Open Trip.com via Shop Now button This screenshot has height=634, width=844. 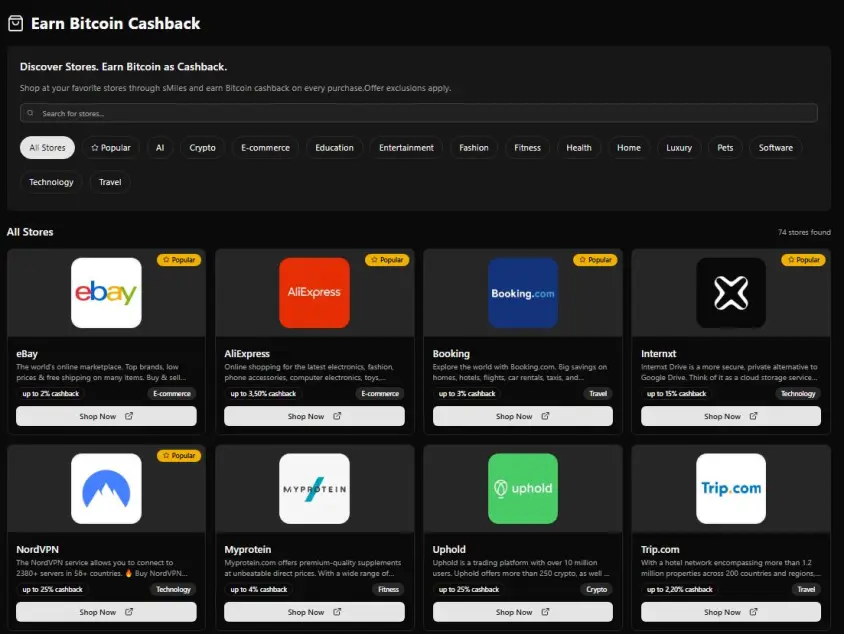[x=731, y=612]
